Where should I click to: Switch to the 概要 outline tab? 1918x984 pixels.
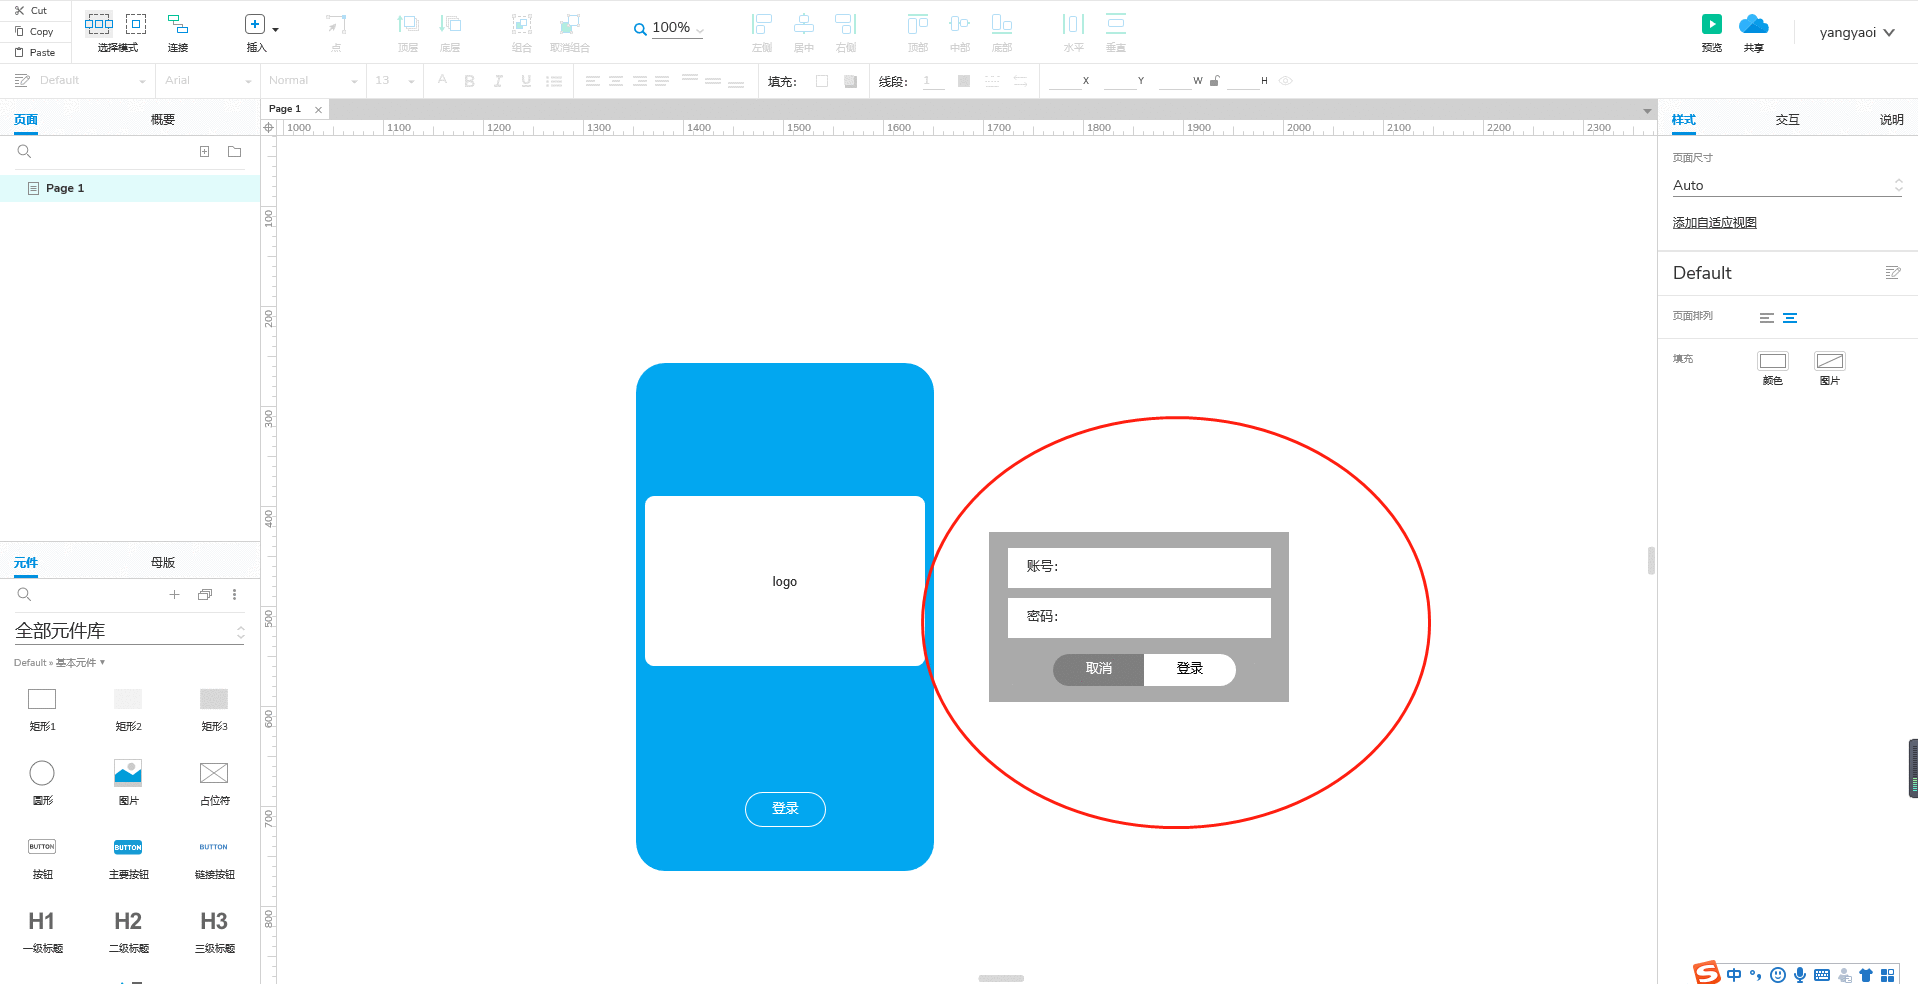point(163,119)
